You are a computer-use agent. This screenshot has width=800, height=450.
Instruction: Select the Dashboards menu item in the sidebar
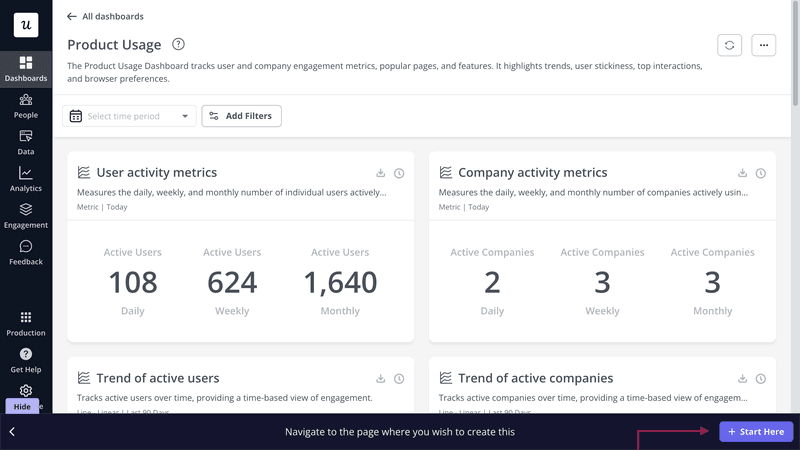click(x=26, y=69)
